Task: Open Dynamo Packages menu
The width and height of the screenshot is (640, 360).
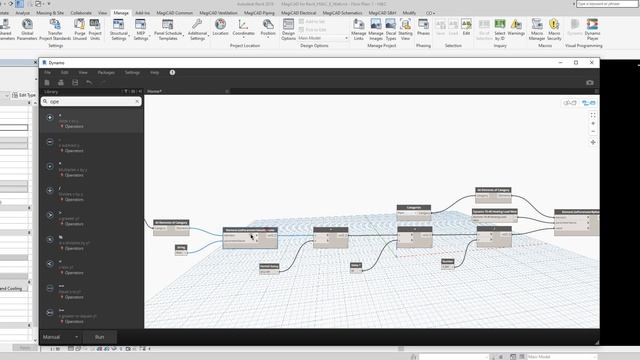Action: pyautogui.click(x=106, y=72)
